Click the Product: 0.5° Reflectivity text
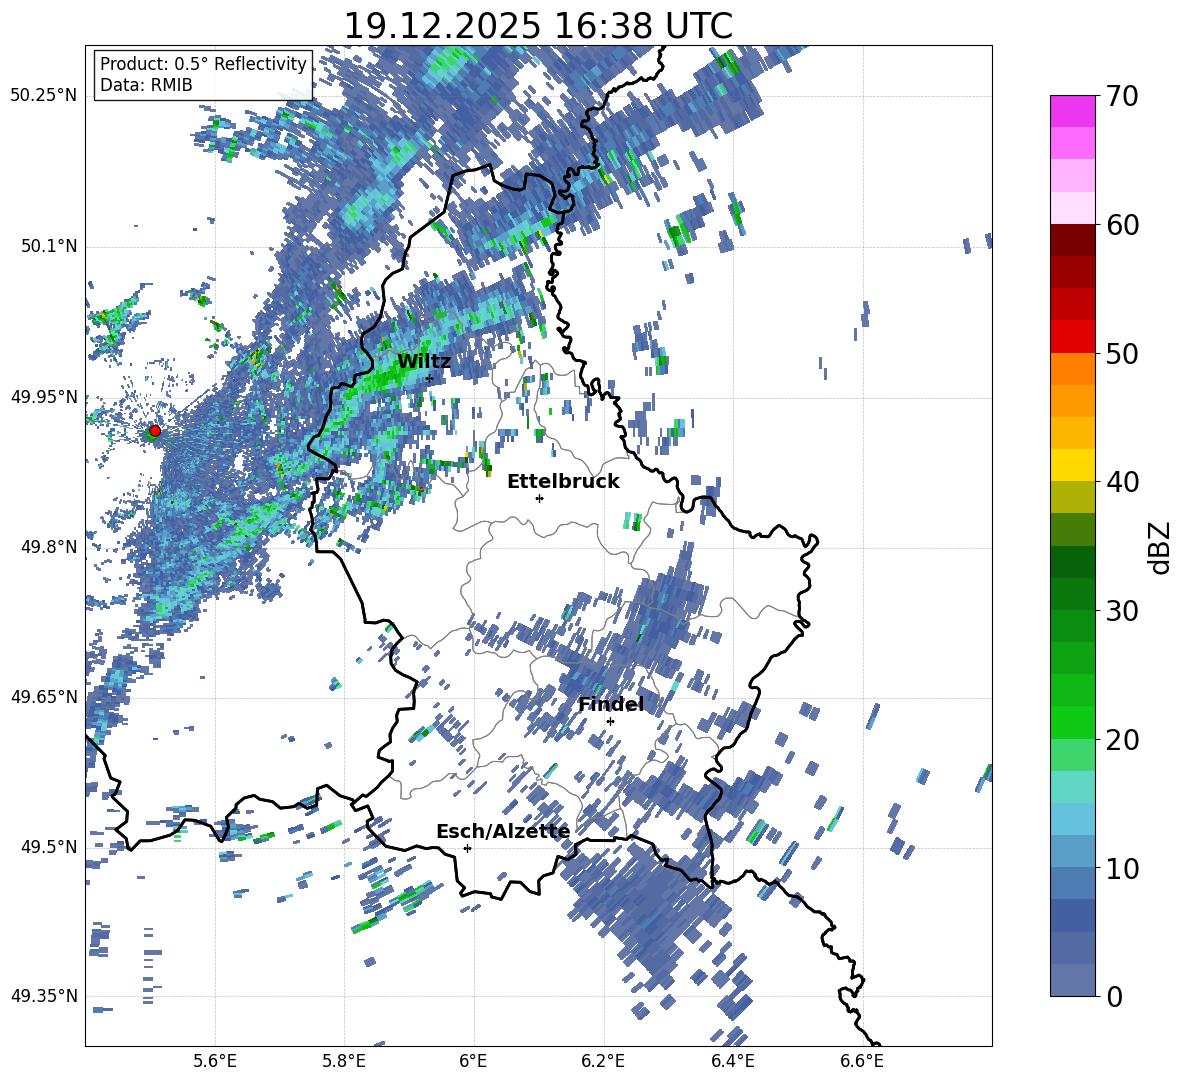 pos(203,63)
